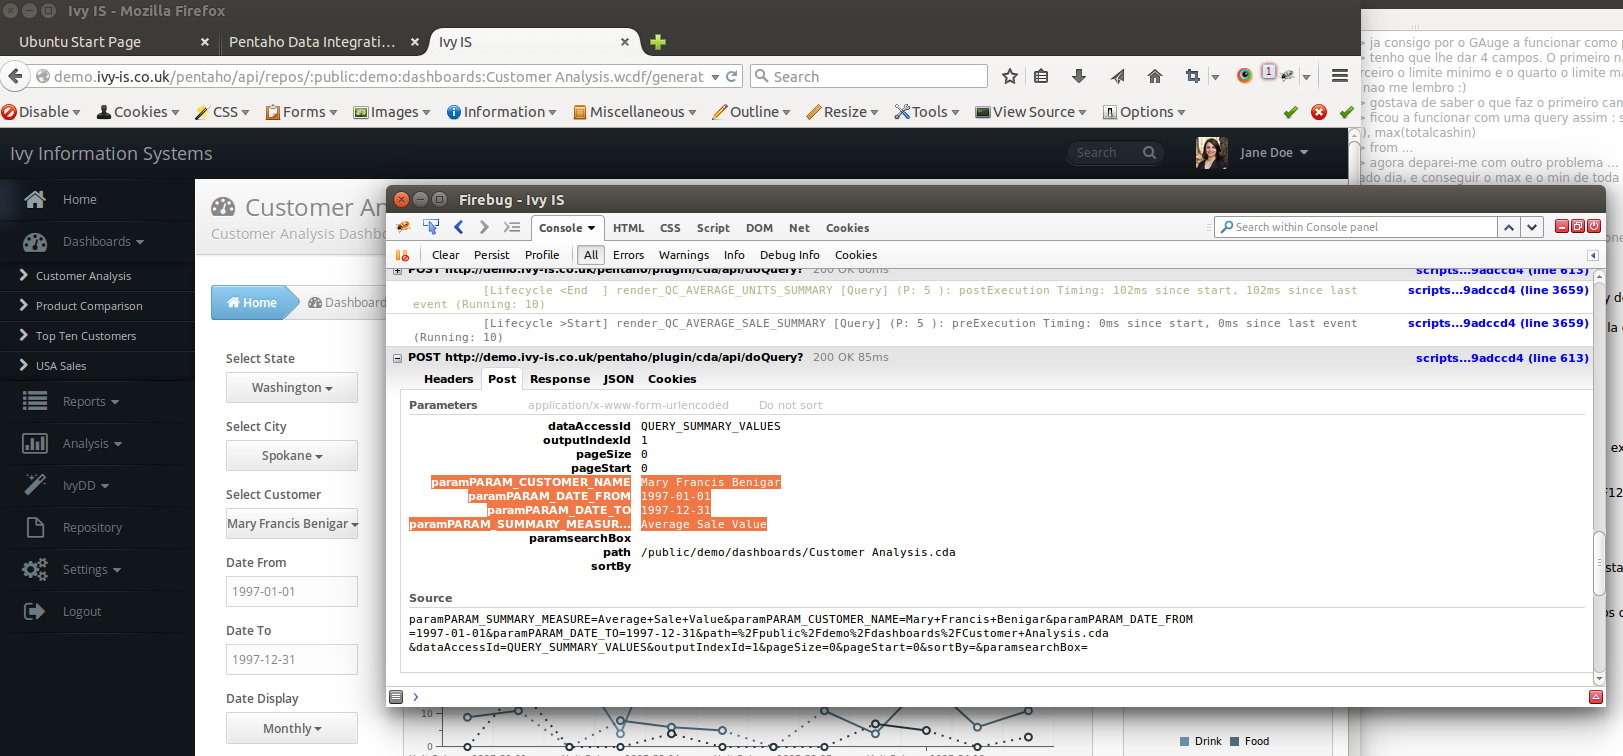Click the magnifier in Ivy search box
Screen dimensions: 1623x756
click(1149, 152)
